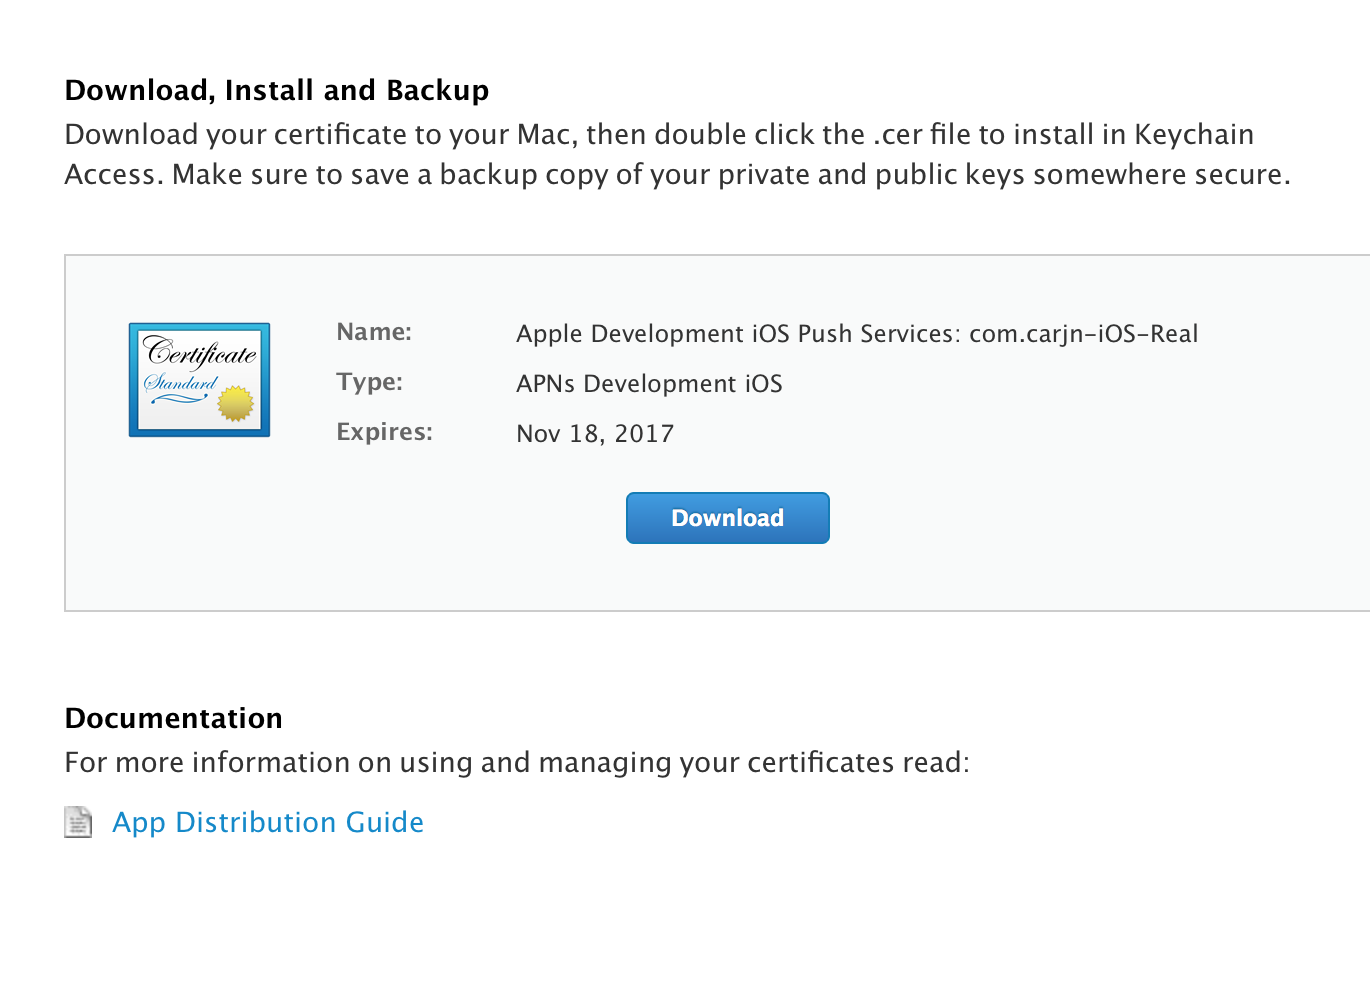1370x982 pixels.
Task: Click the gold seal on the certificate image
Action: (x=236, y=403)
